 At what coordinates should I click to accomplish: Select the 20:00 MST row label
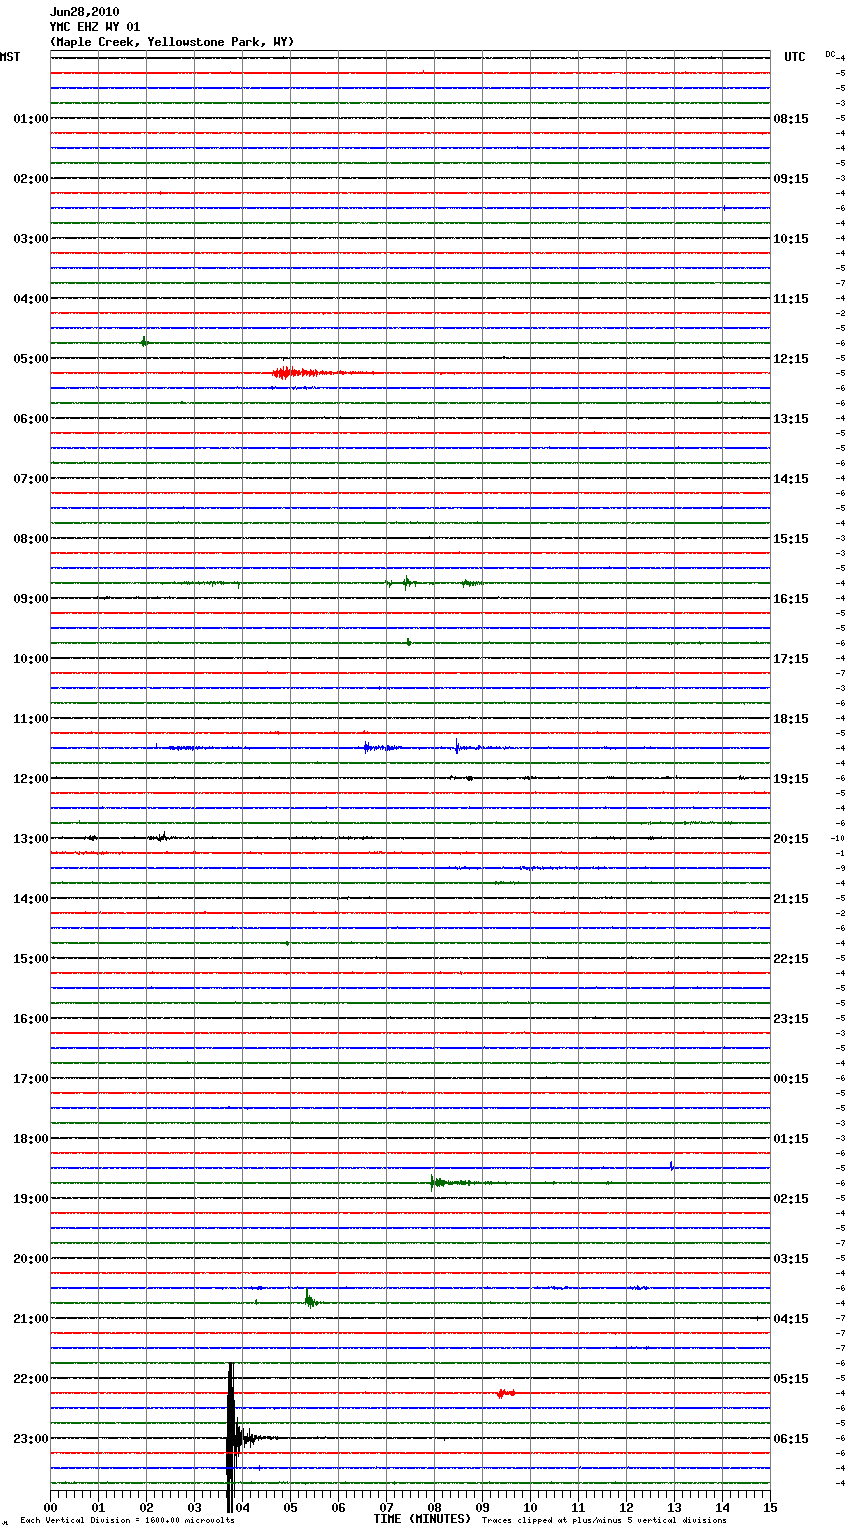31,1259
